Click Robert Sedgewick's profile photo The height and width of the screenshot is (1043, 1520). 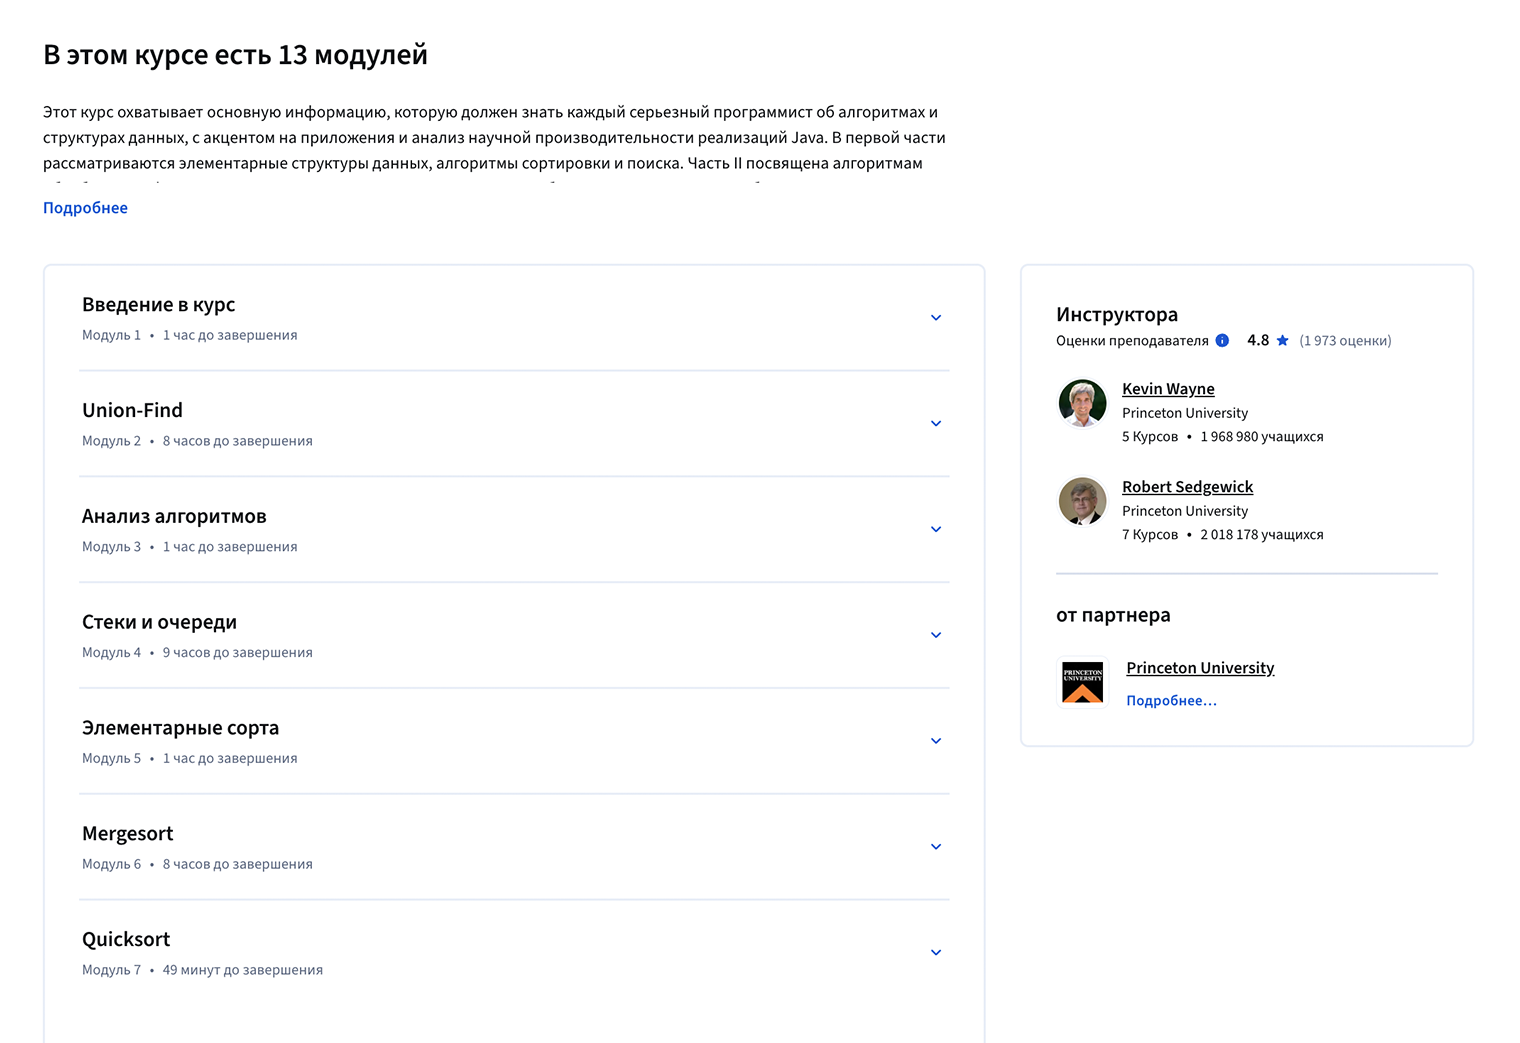coord(1082,500)
